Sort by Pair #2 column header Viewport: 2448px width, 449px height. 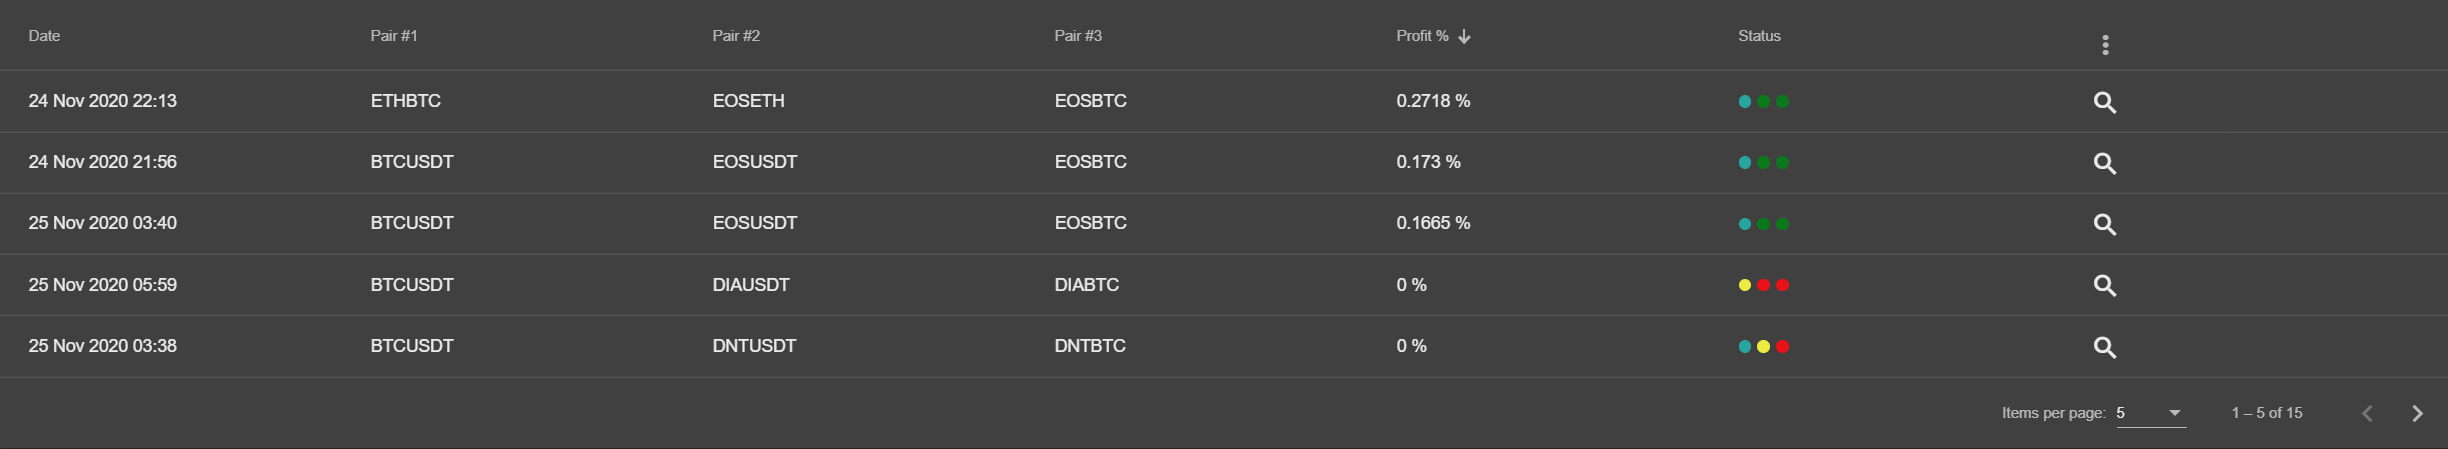pyautogui.click(x=736, y=36)
